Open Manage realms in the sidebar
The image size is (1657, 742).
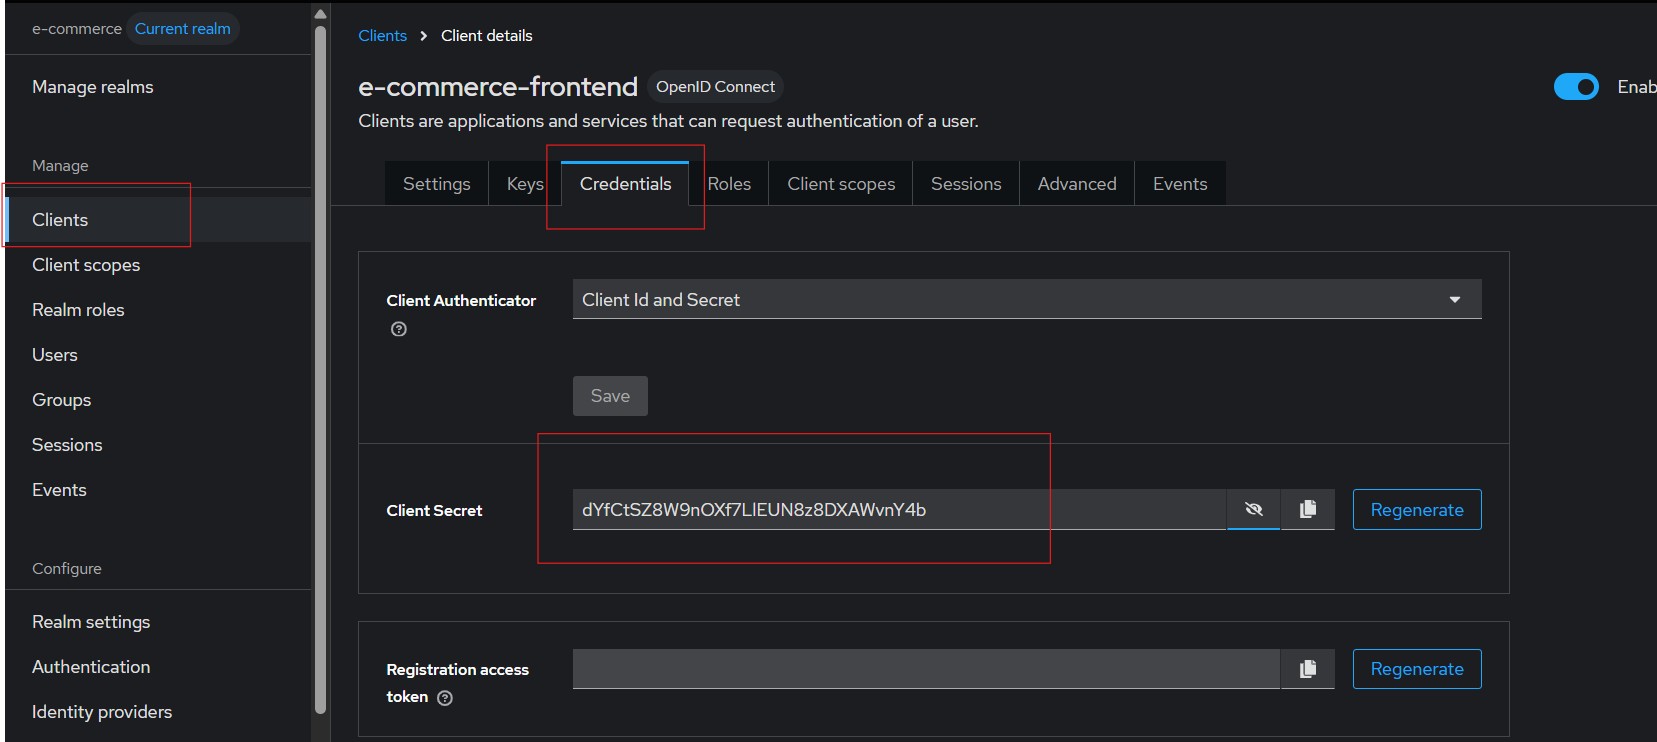(93, 87)
